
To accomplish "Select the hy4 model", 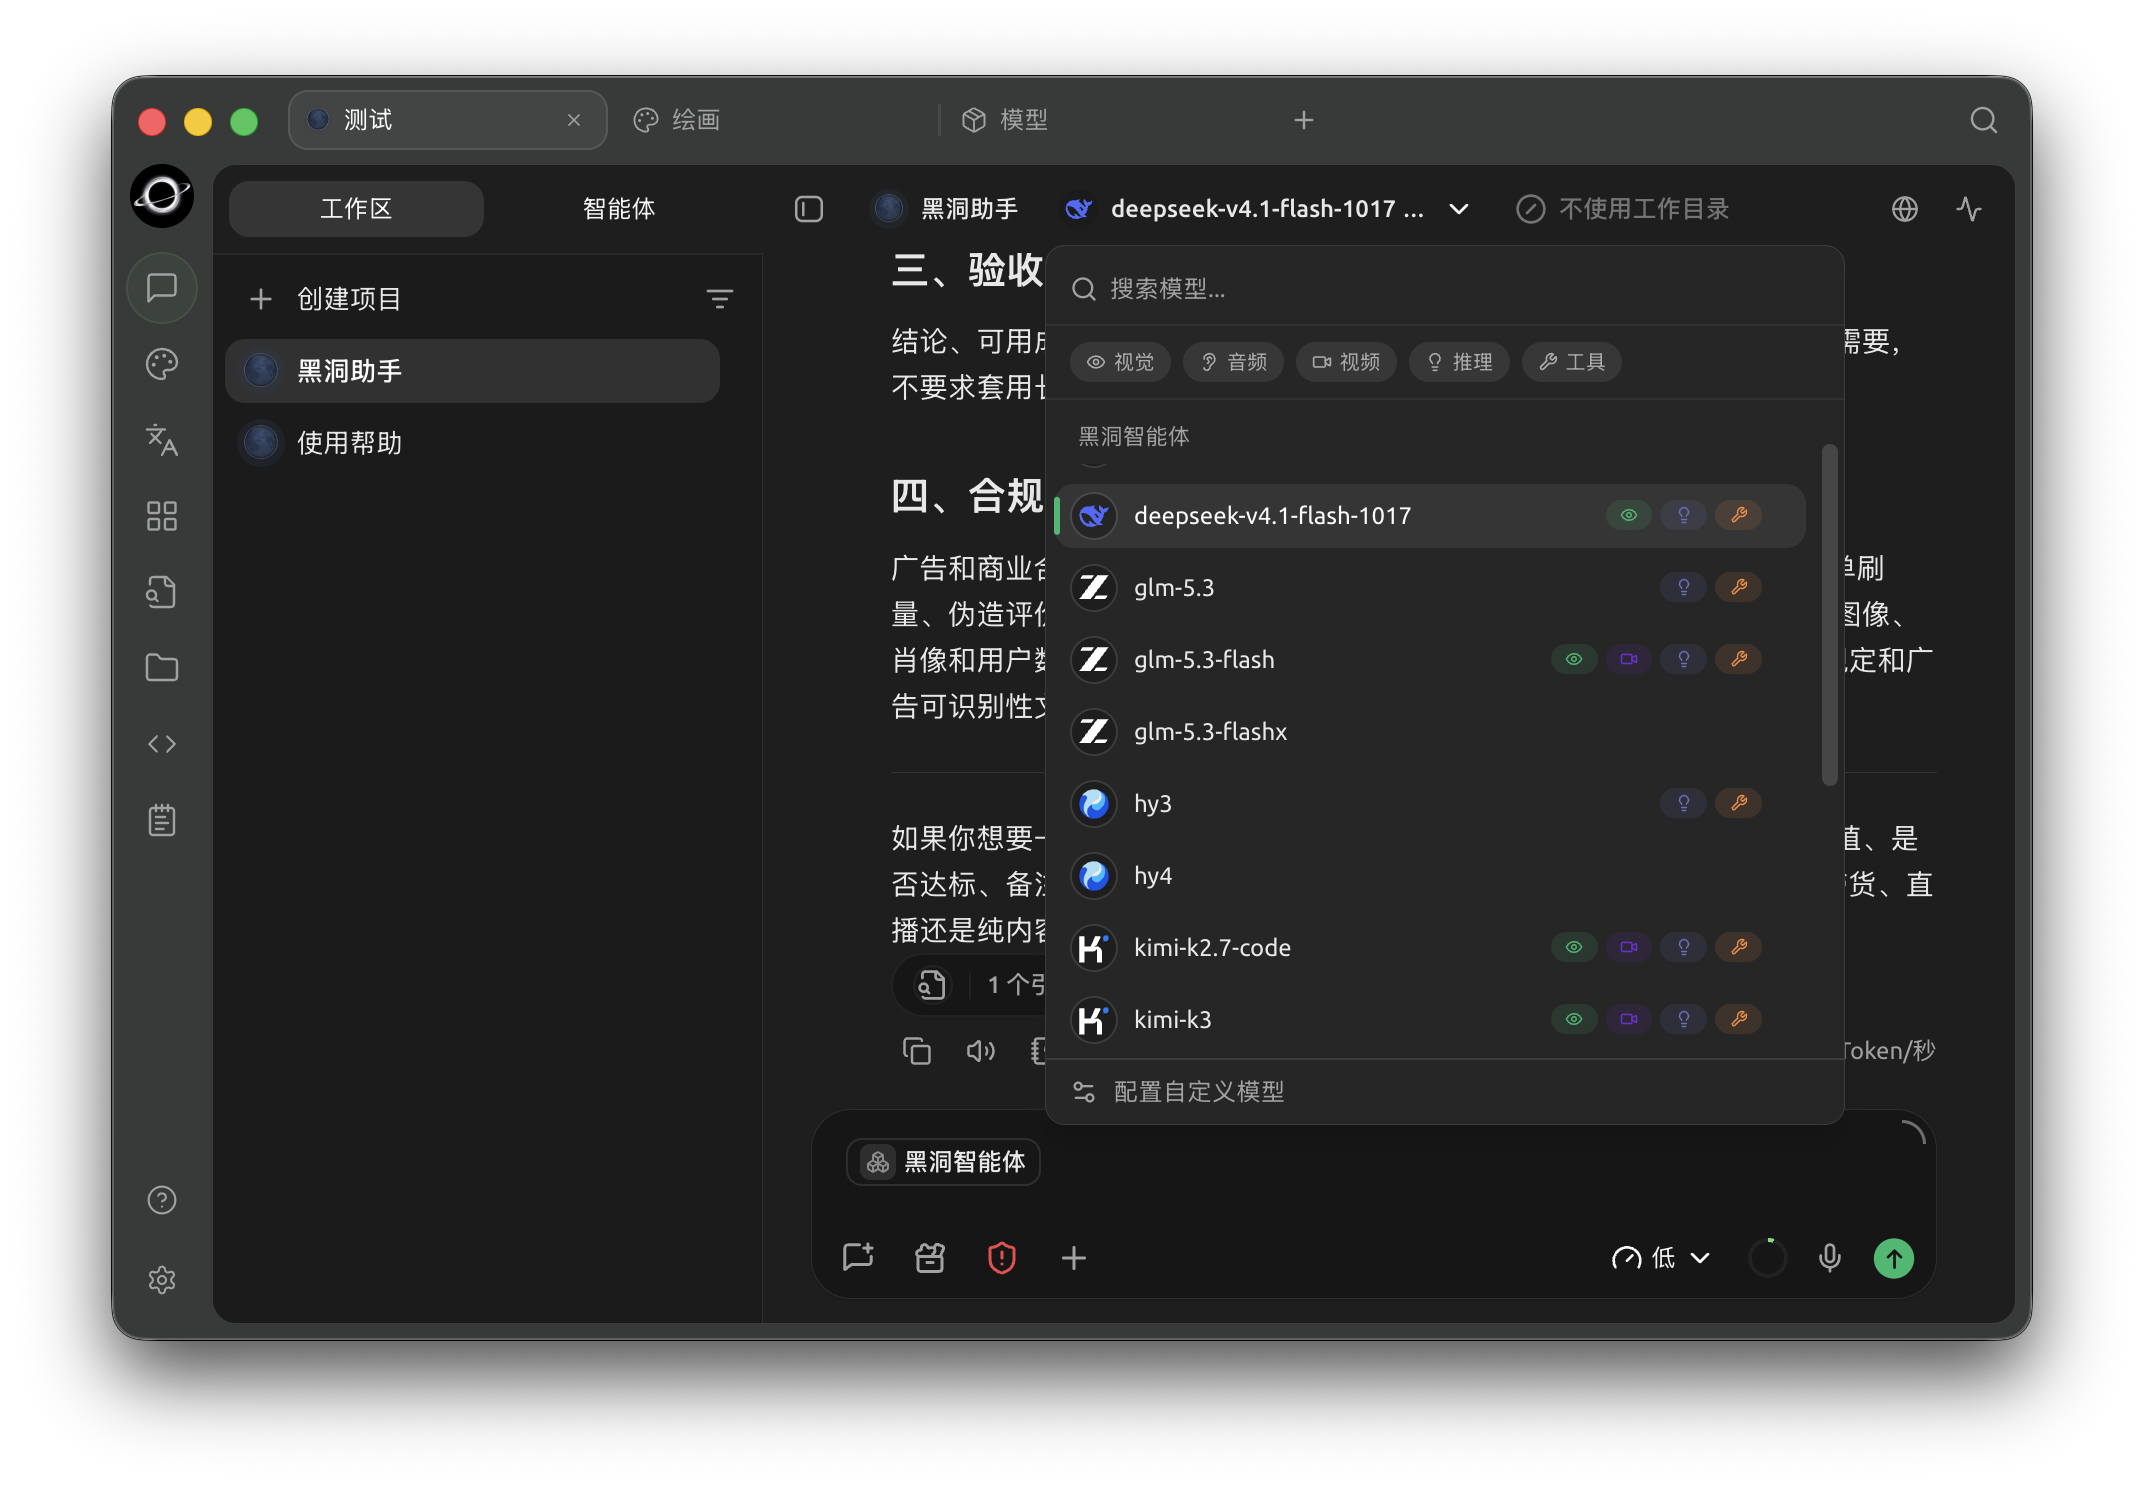I will click(x=1430, y=876).
